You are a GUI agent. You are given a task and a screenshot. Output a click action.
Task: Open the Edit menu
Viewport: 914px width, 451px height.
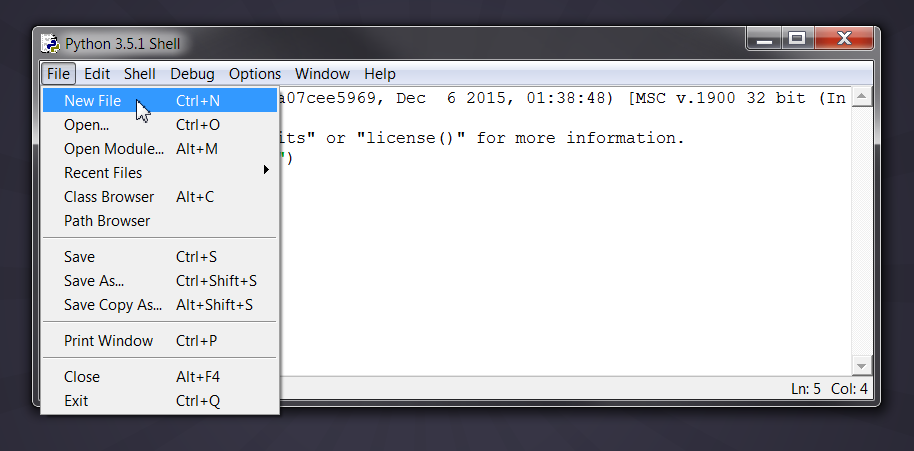[x=97, y=74]
